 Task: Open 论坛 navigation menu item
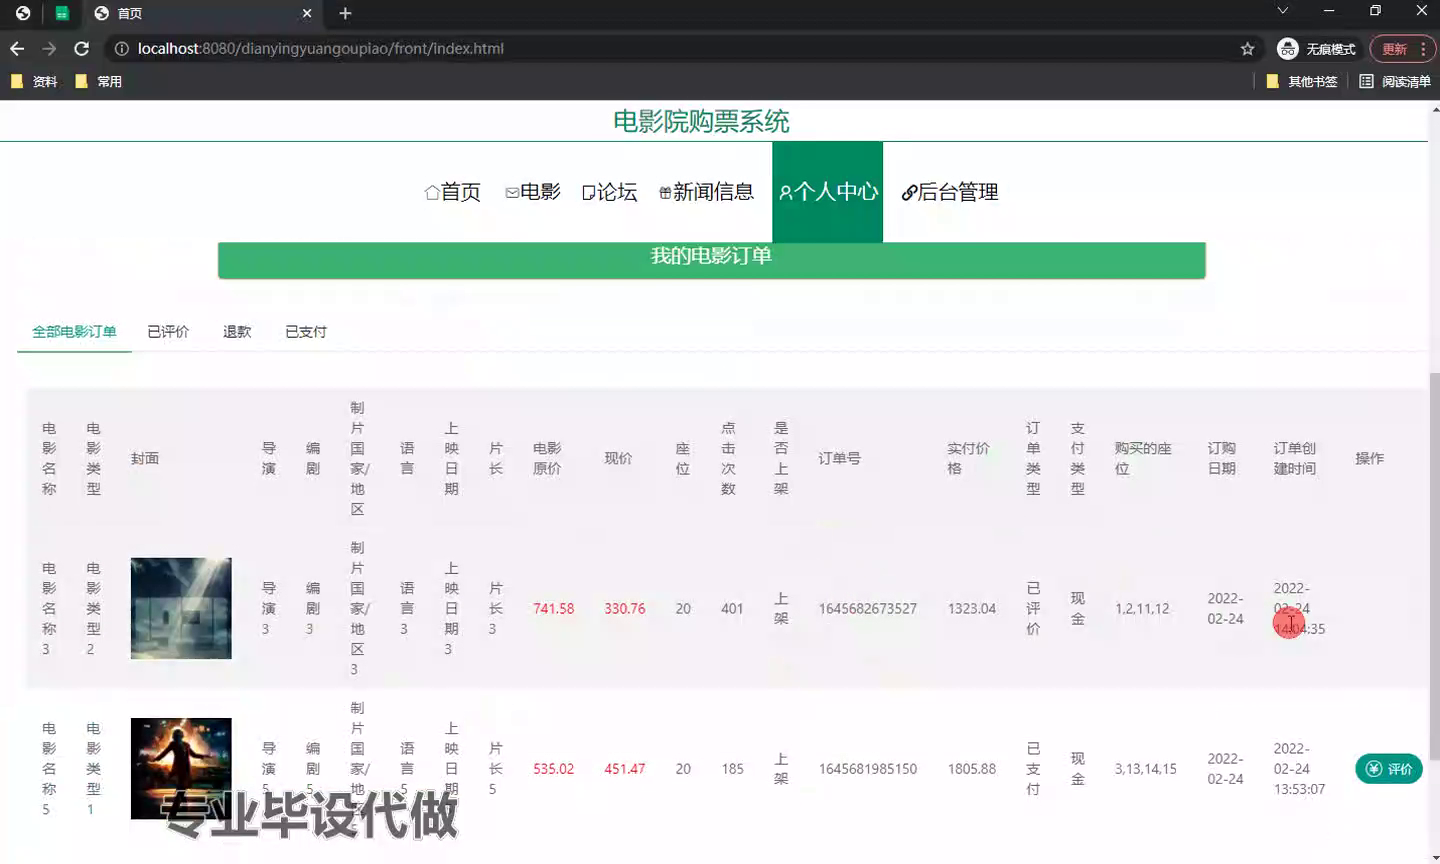(x=610, y=192)
